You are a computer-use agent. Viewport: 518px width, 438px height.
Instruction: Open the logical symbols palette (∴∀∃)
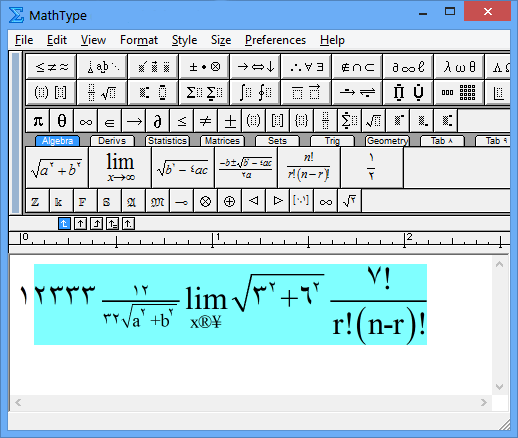(306, 67)
